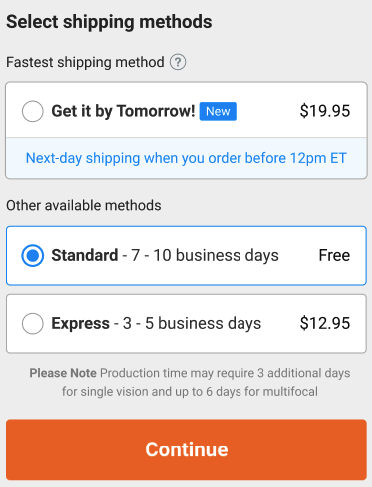
Task: Select the Get it by Tomorrow radio button
Action: [33, 111]
